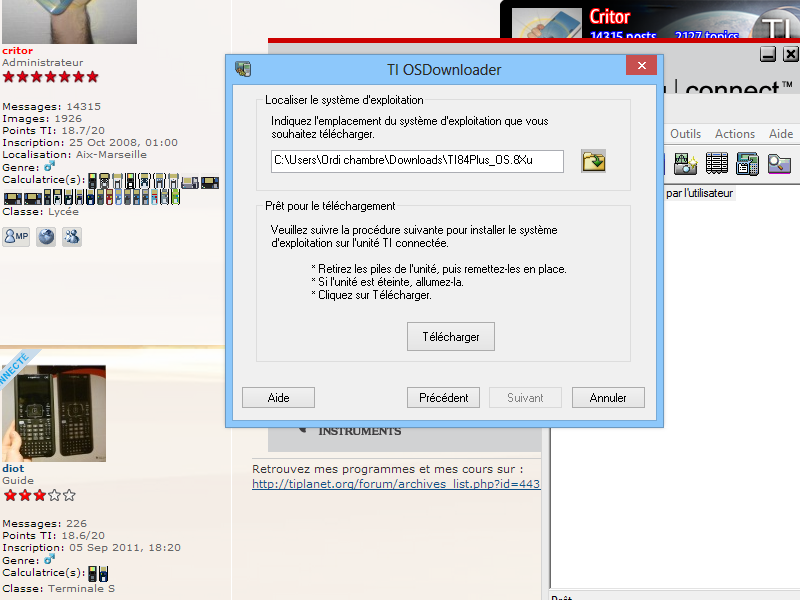Click the 'Messages: 14315' text

coord(52,107)
